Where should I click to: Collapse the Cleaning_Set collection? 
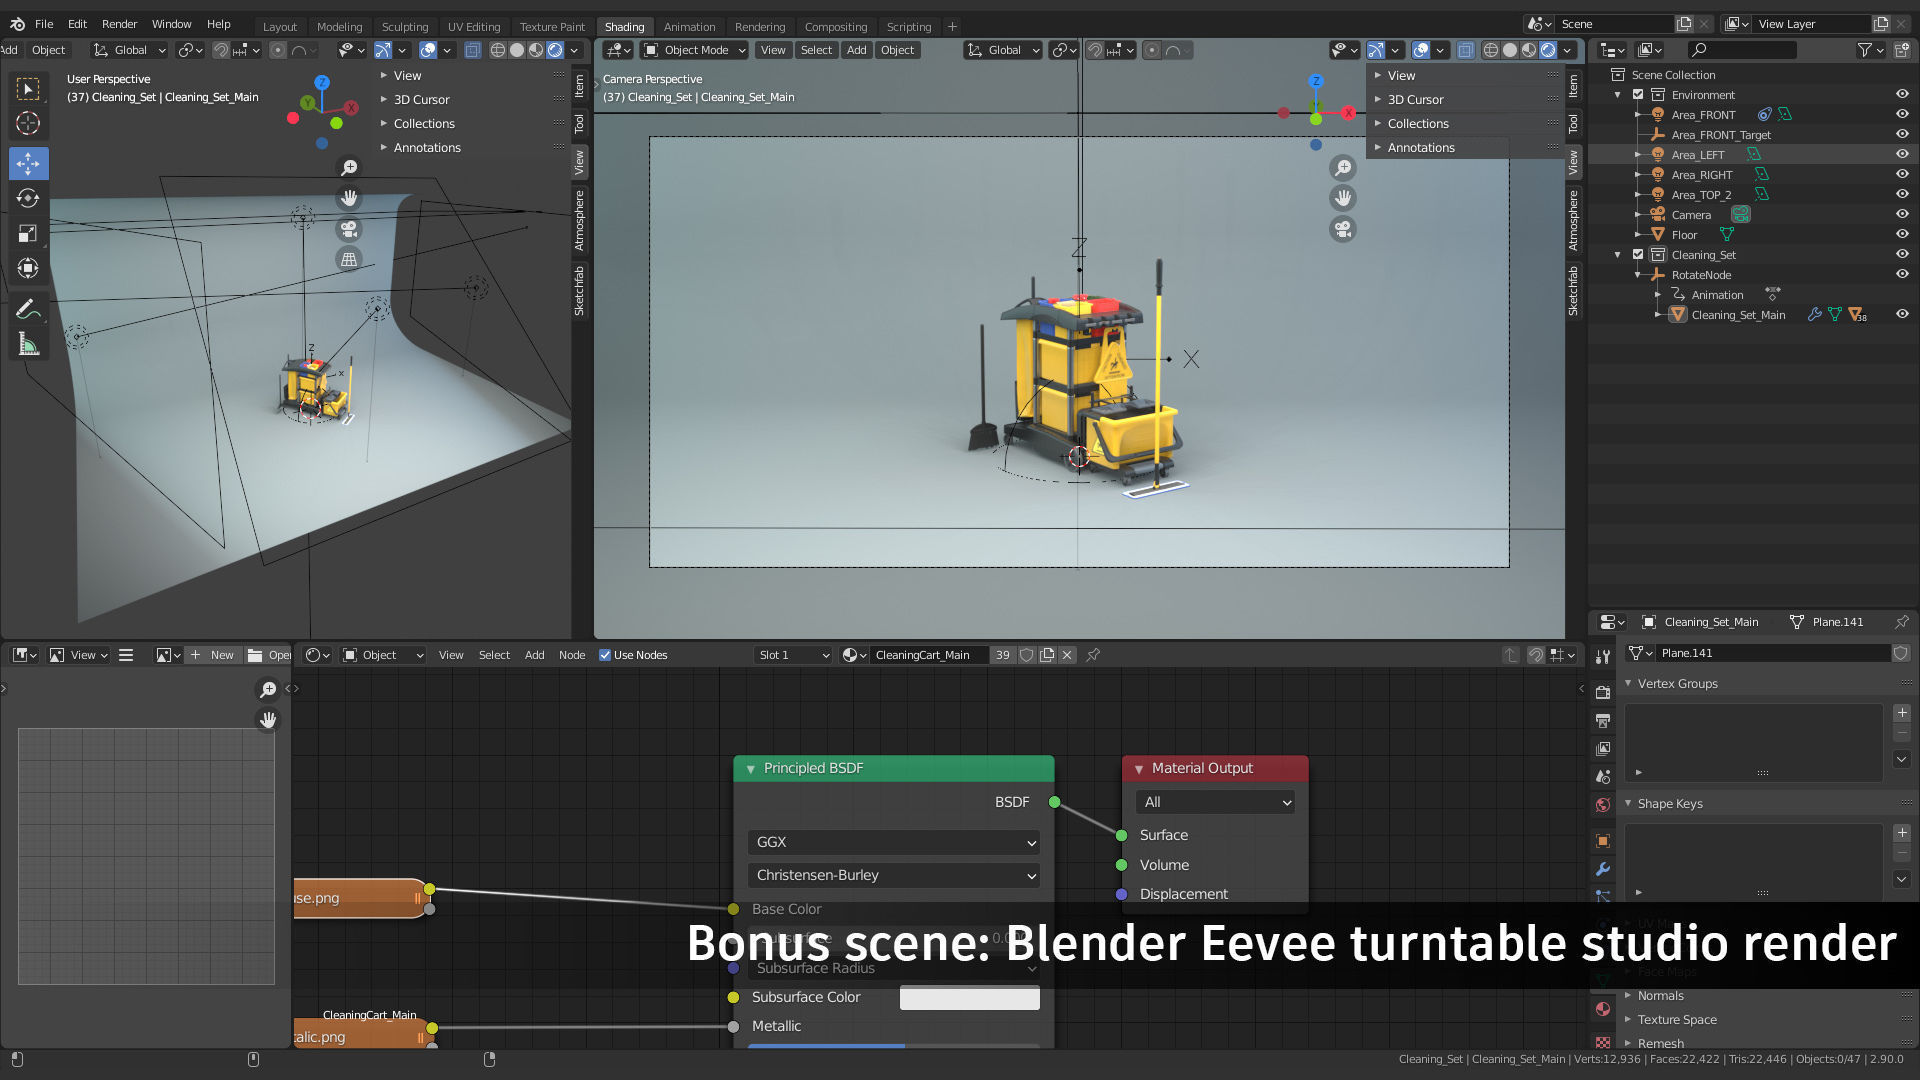tap(1618, 254)
